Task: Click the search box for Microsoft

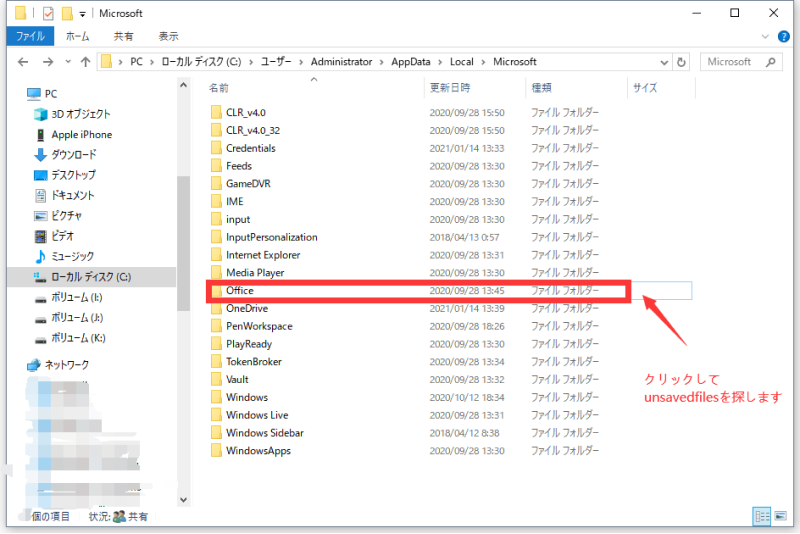Action: 741,62
